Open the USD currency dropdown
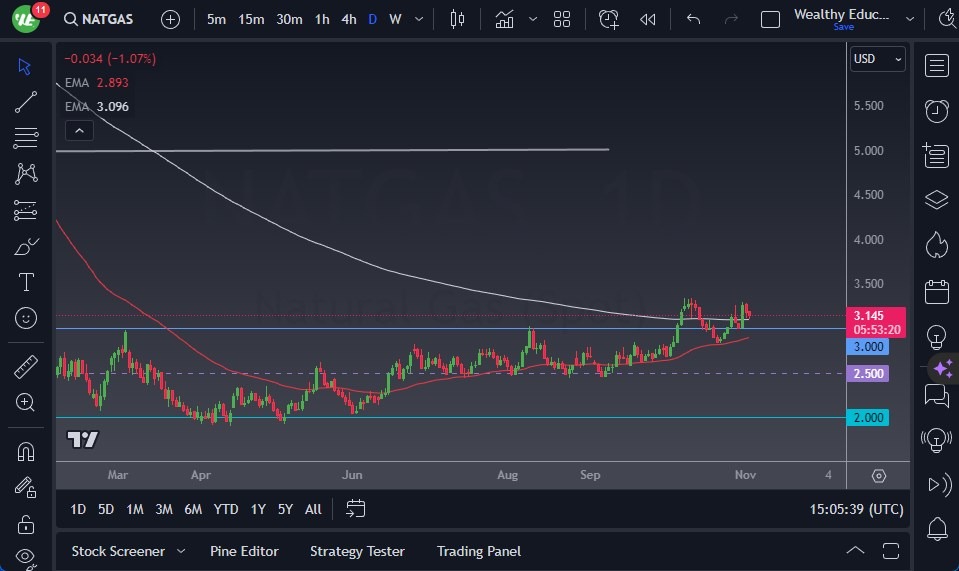 877,59
